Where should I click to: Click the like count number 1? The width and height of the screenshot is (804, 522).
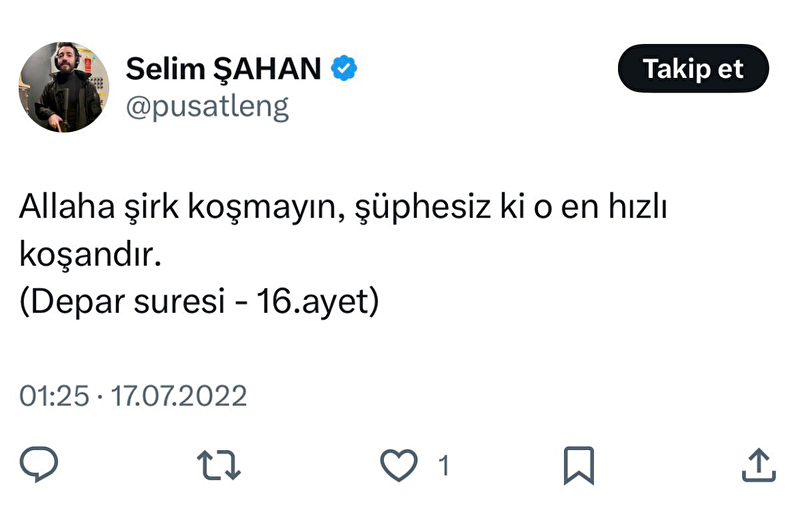click(x=443, y=465)
